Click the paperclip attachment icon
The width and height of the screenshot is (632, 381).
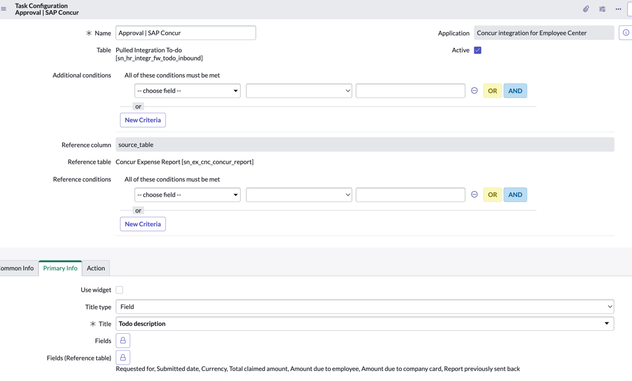[x=586, y=9]
